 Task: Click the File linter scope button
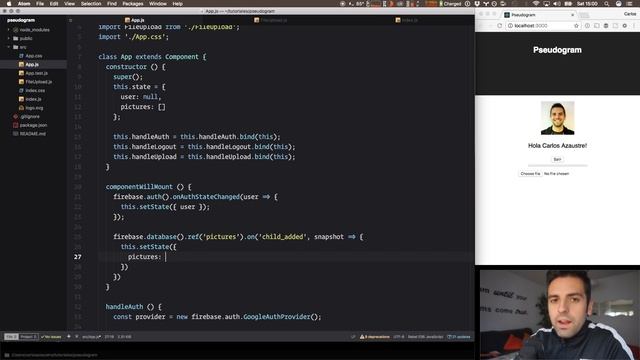click(x=11, y=337)
